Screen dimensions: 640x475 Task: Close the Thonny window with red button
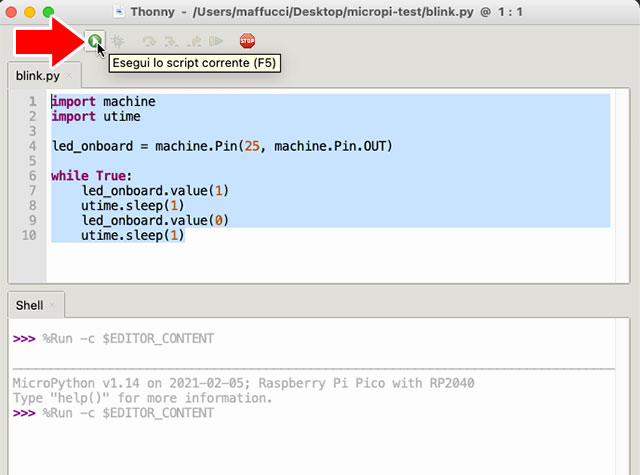(x=12, y=11)
